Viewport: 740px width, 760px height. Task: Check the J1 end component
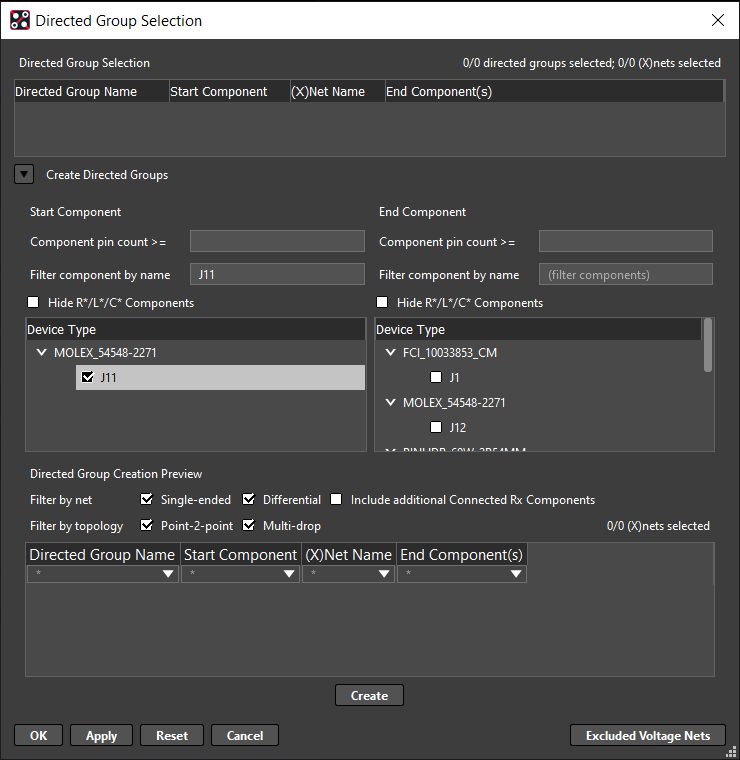click(435, 377)
